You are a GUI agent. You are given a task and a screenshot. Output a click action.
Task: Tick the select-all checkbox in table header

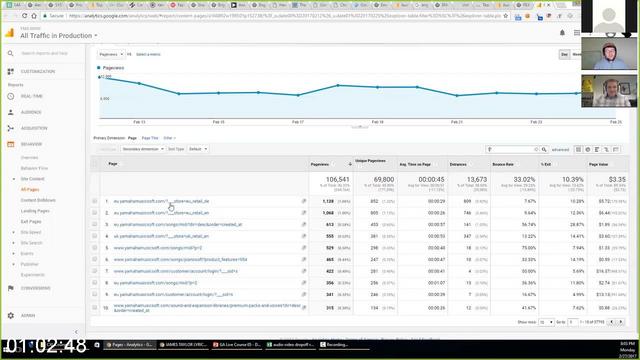coord(95,164)
